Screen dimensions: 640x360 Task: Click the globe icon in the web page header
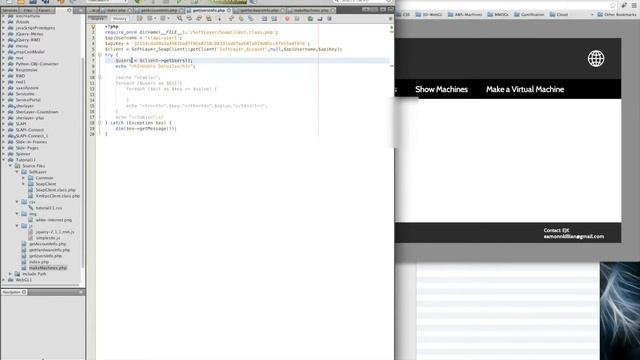pos(596,58)
